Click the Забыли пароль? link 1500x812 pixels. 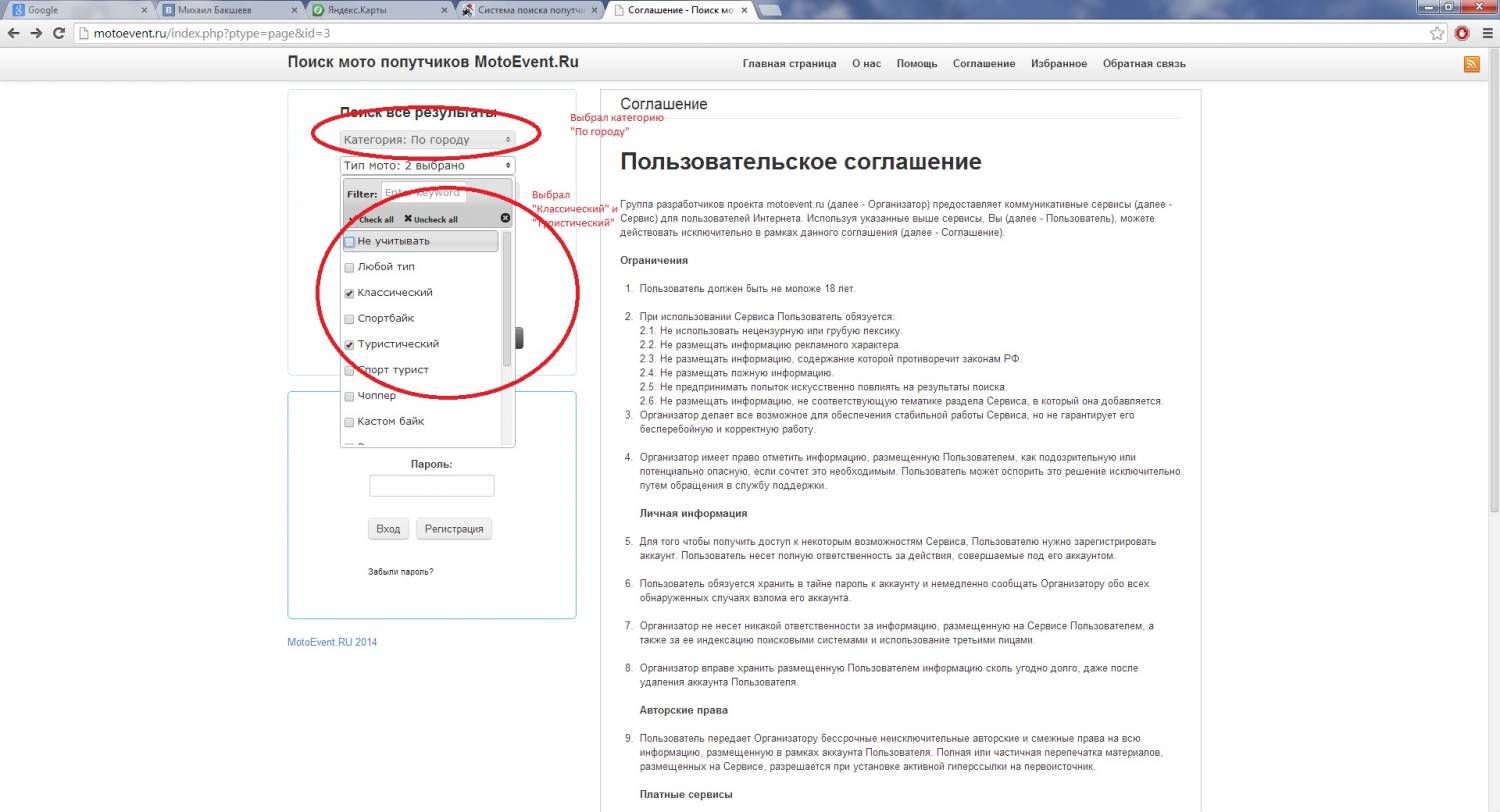point(401,572)
